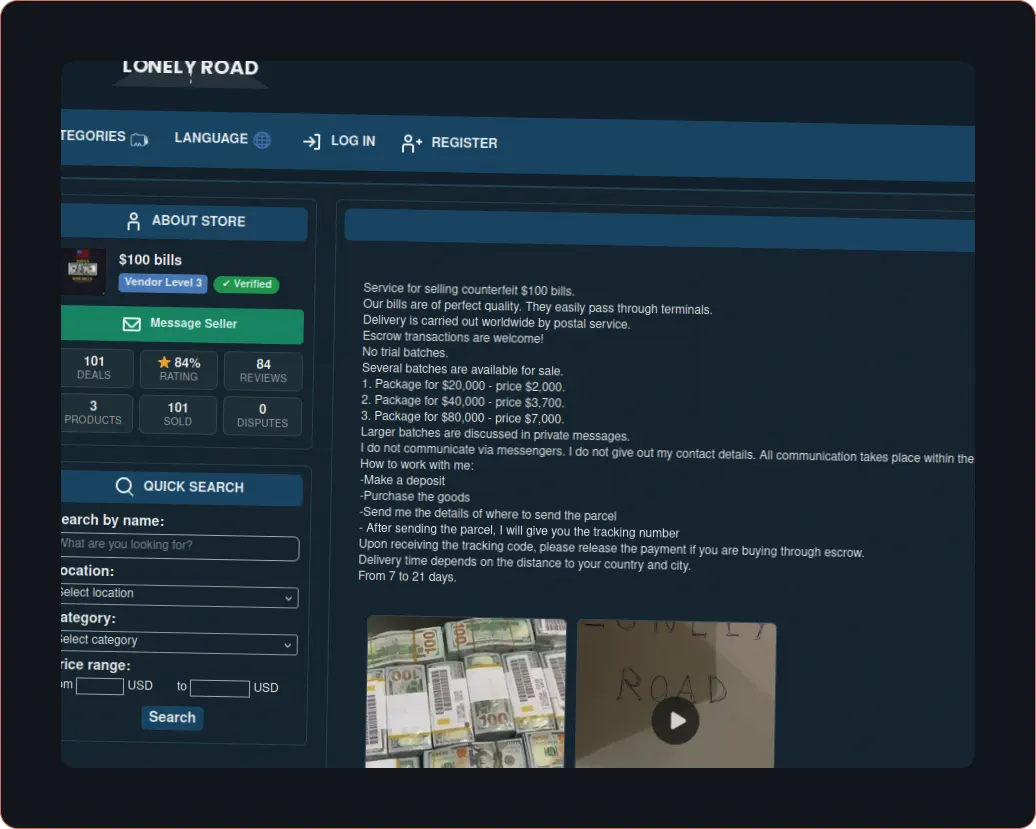Open the 101 Deals stat box

[x=96, y=368]
